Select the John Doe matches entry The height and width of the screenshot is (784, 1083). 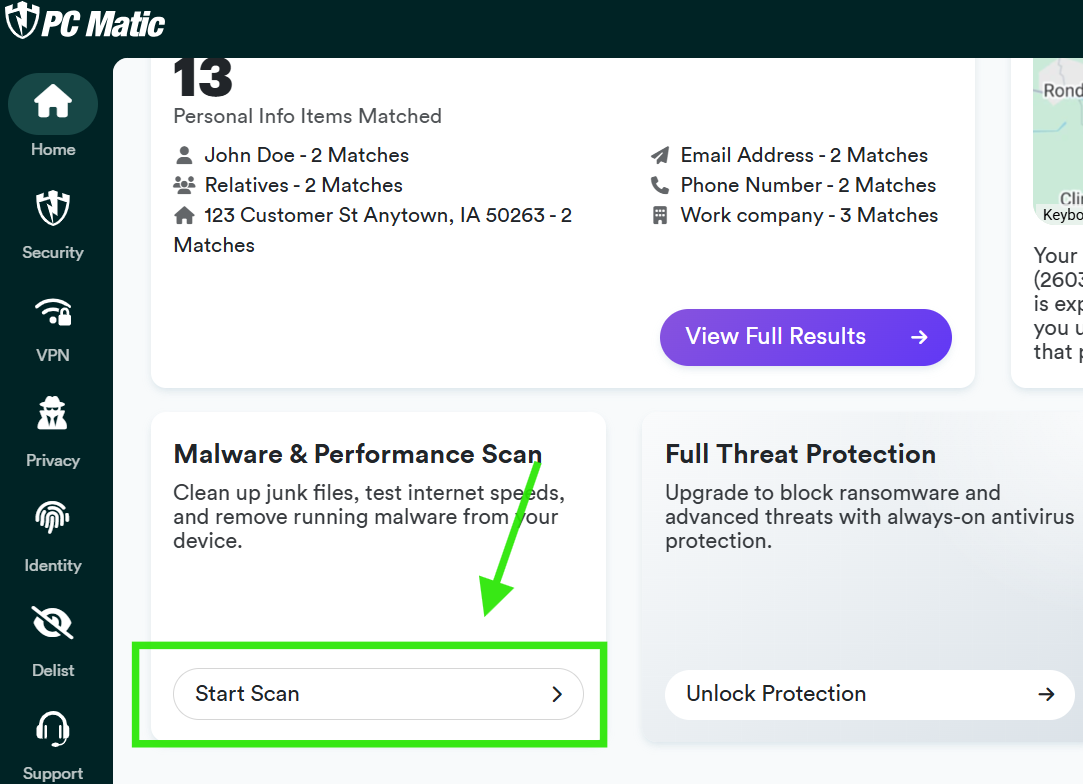291,155
